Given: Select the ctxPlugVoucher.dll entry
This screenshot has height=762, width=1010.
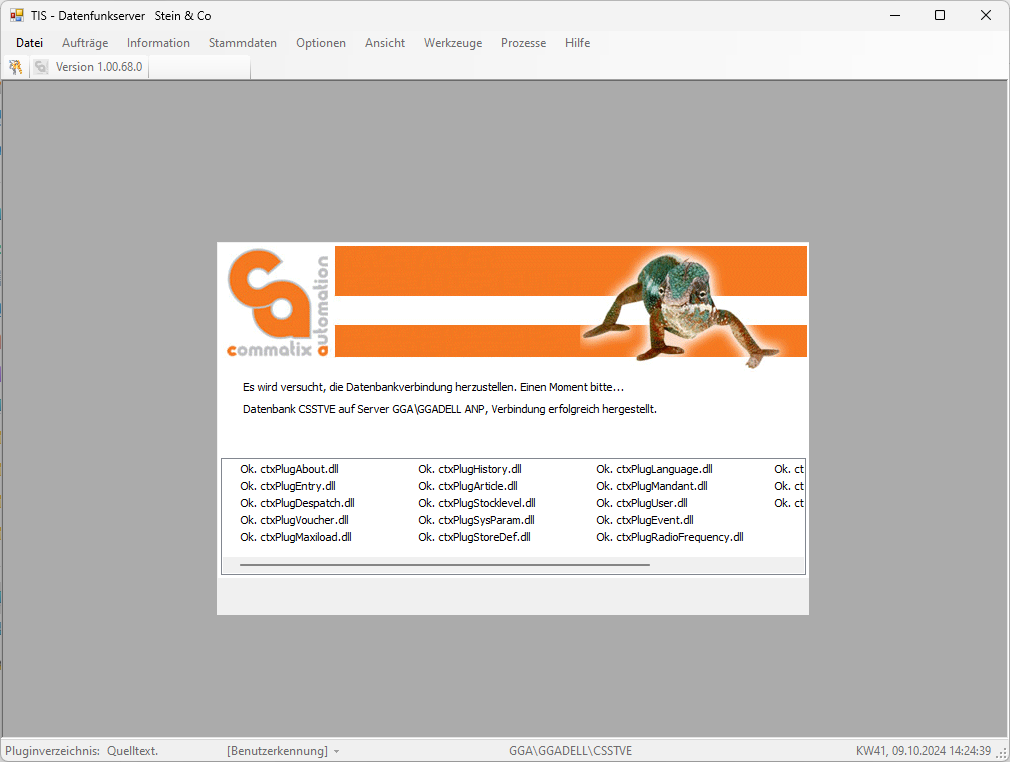Looking at the screenshot, I should pyautogui.click(x=294, y=520).
